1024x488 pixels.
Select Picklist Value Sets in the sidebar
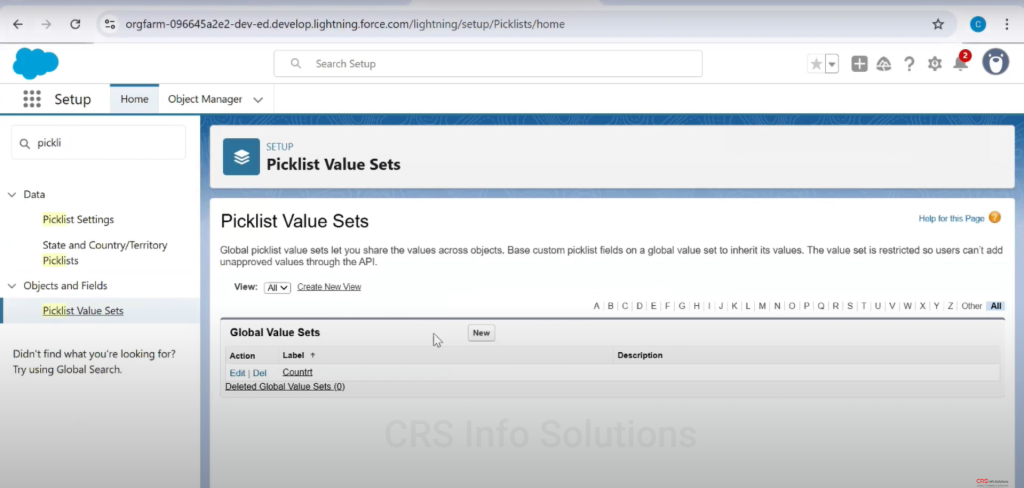coord(83,311)
